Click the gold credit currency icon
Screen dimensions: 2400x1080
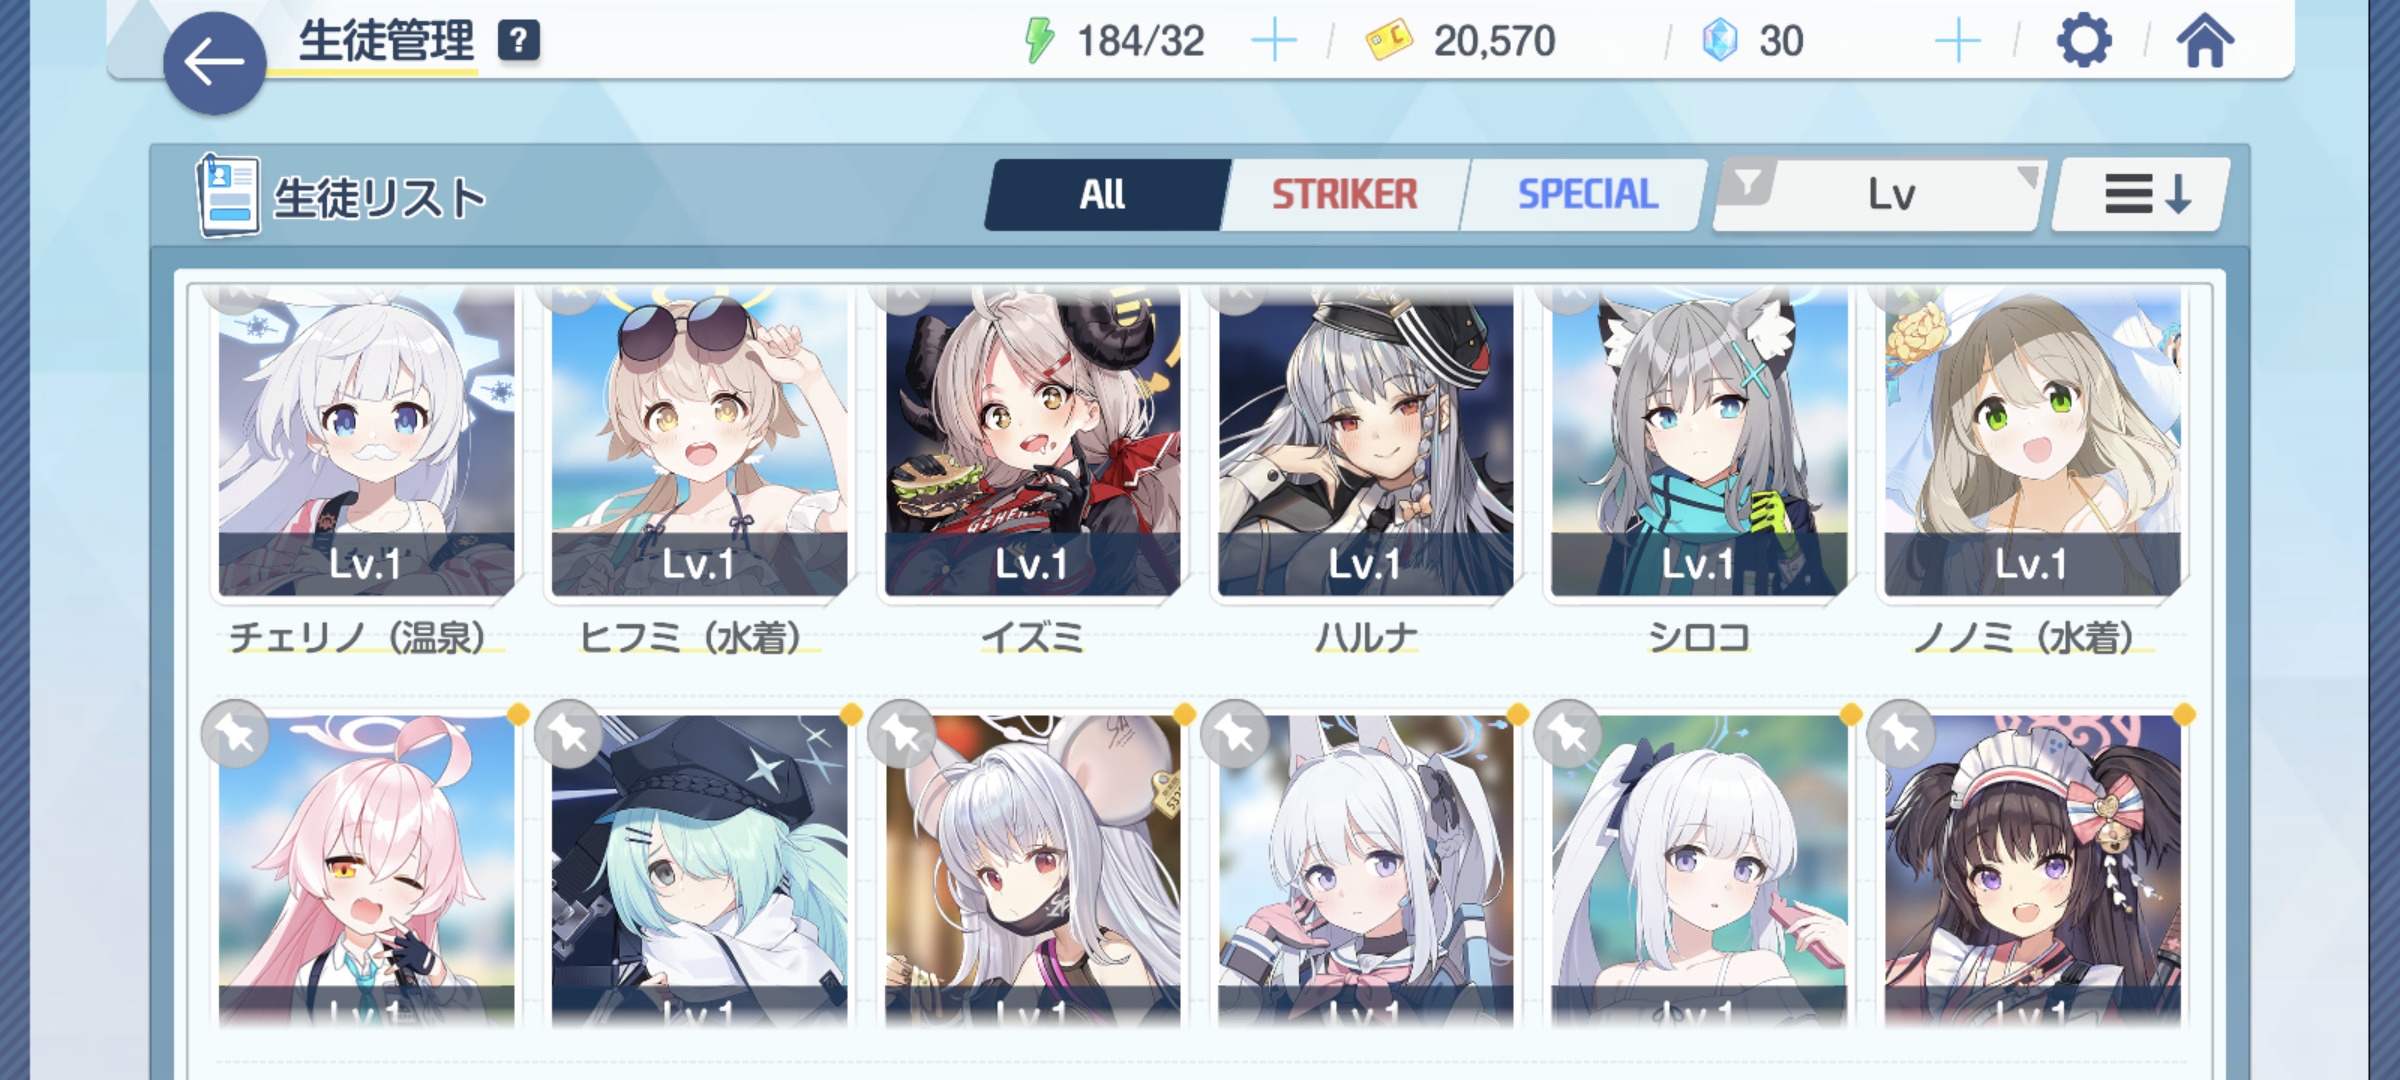point(1389,41)
